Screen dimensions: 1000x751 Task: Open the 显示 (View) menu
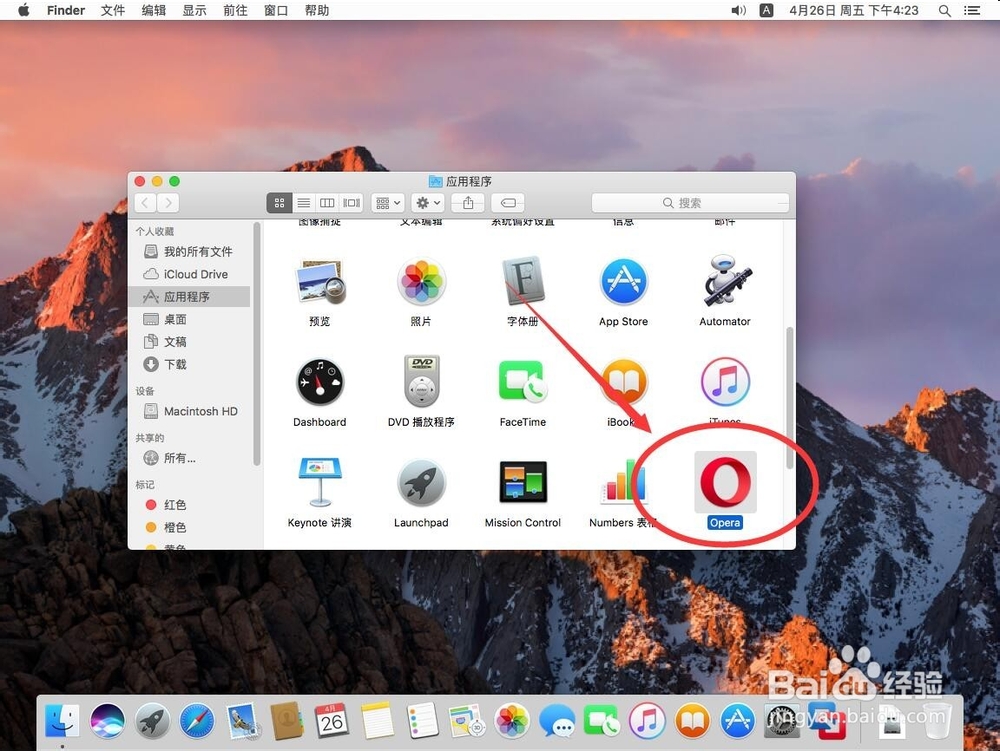tap(195, 10)
